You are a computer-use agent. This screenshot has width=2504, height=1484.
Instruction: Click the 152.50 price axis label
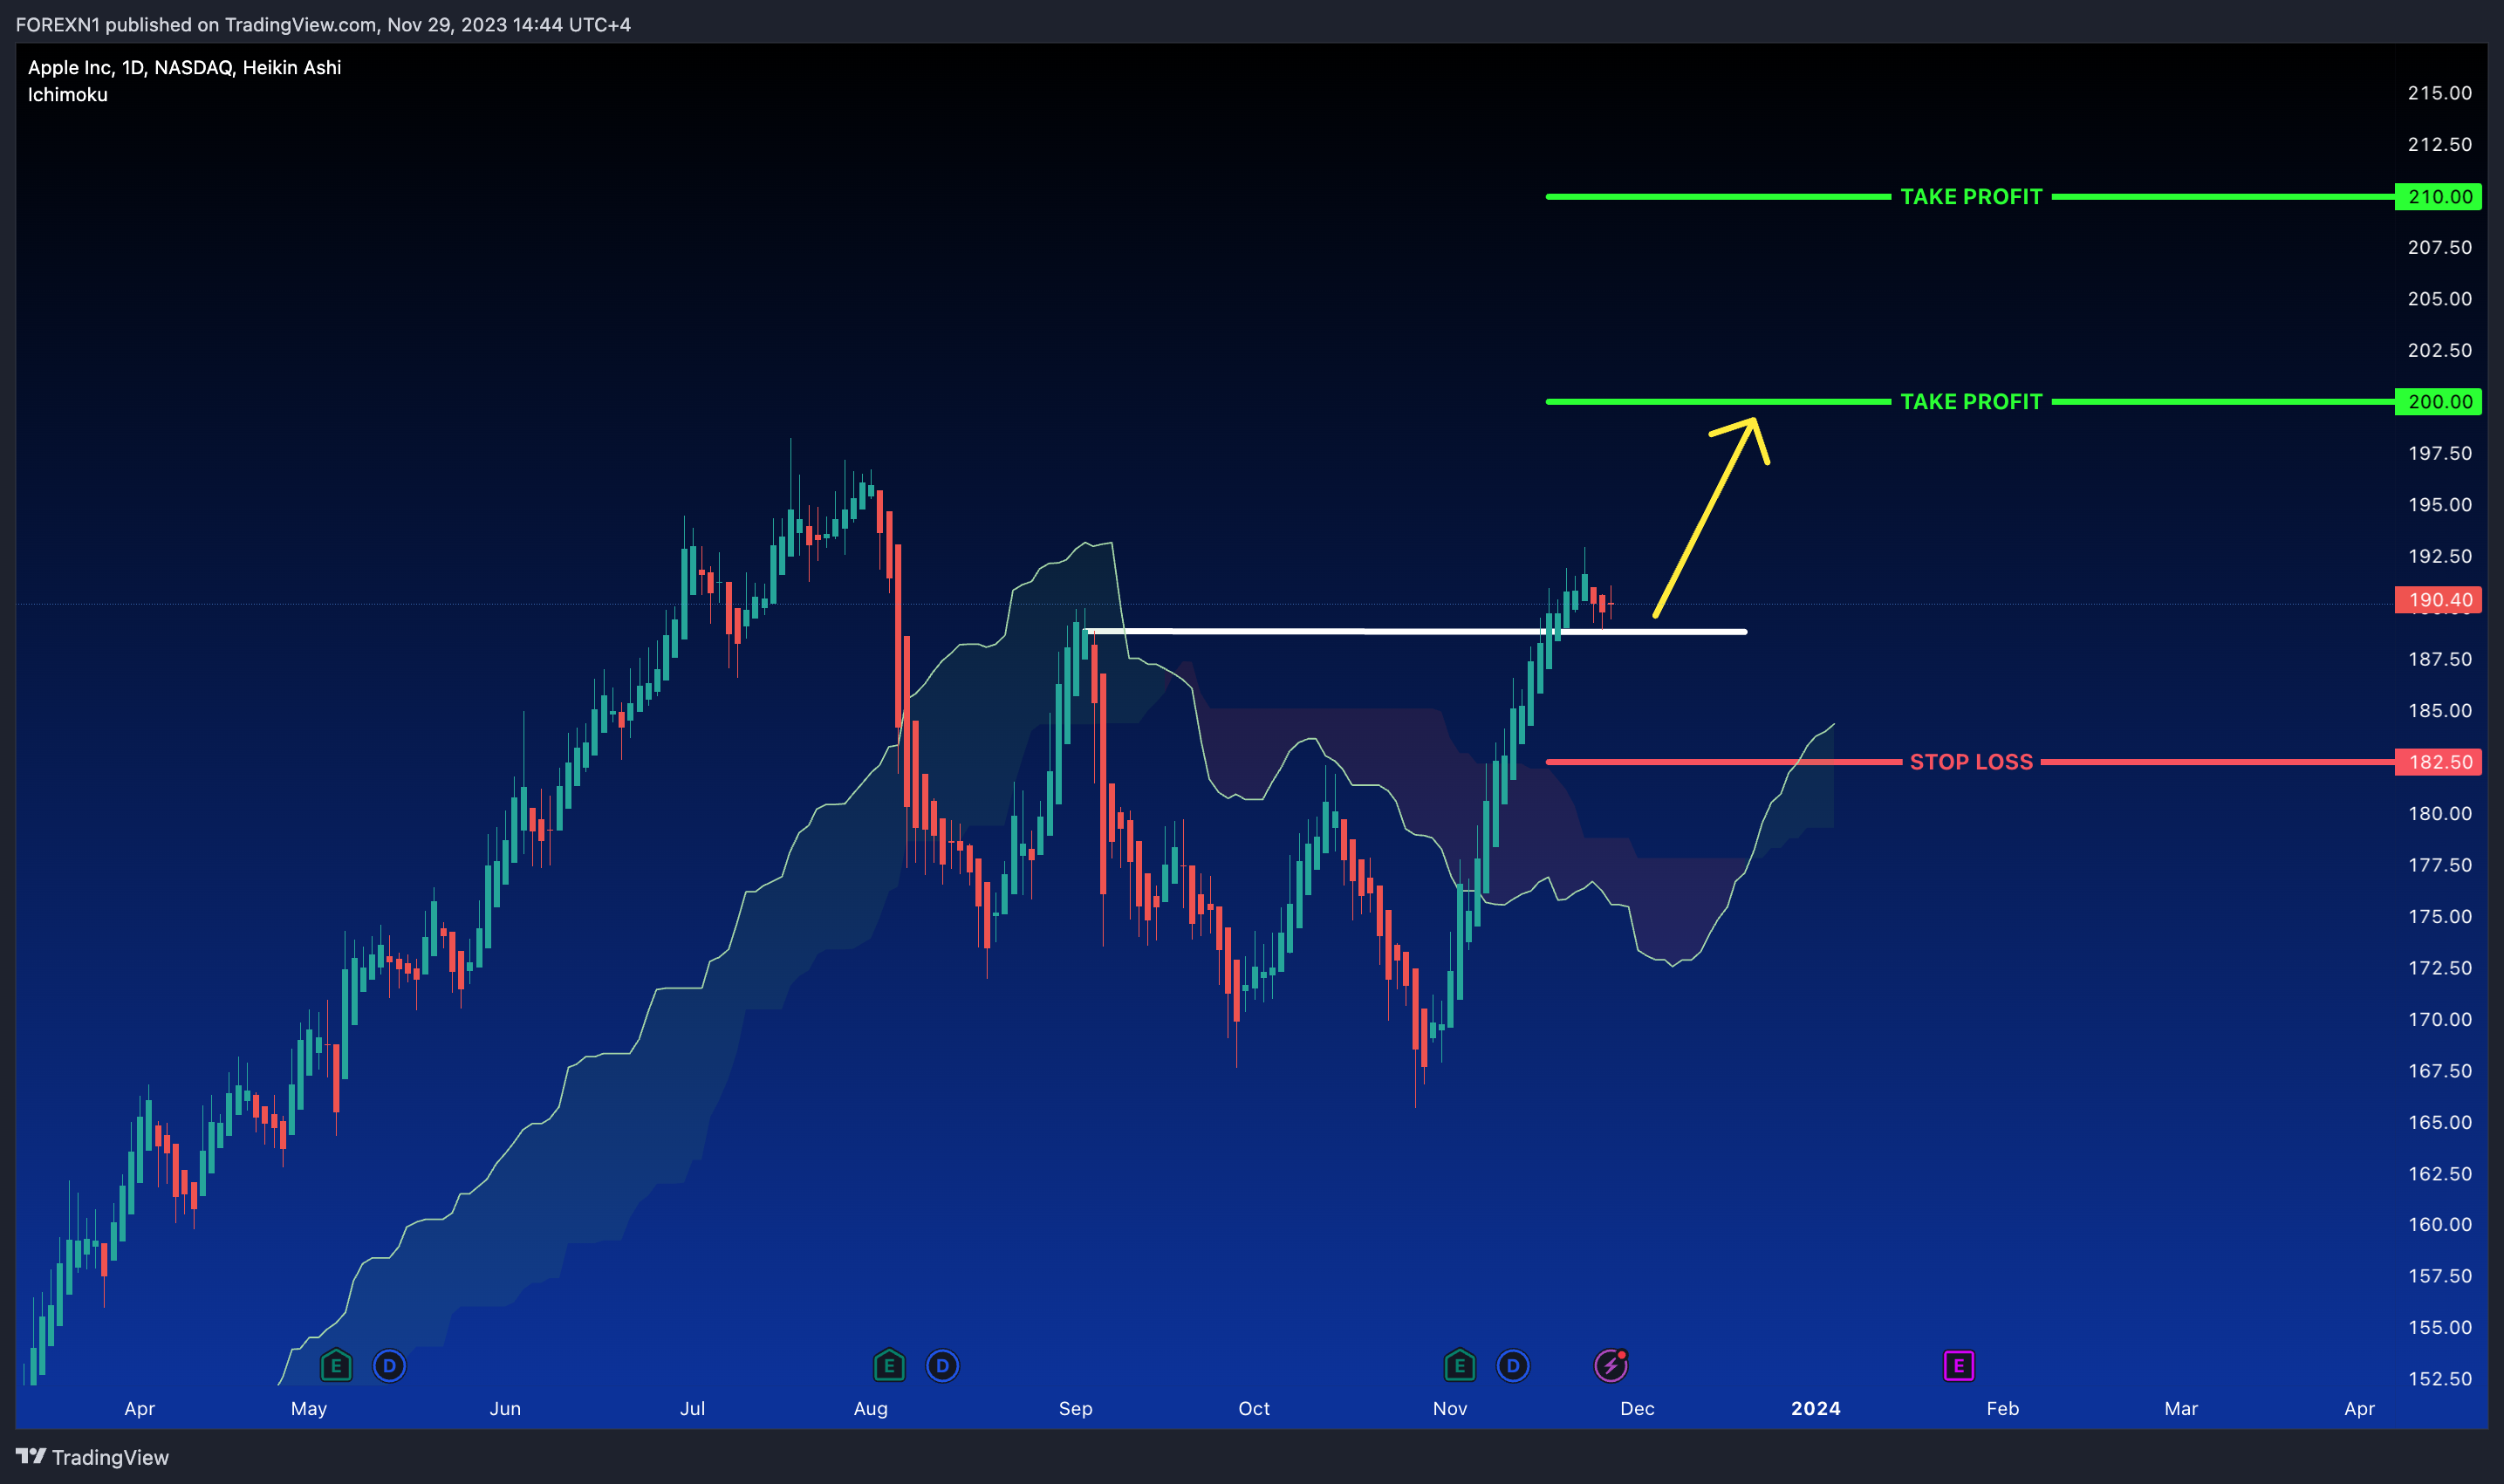click(x=2439, y=1378)
